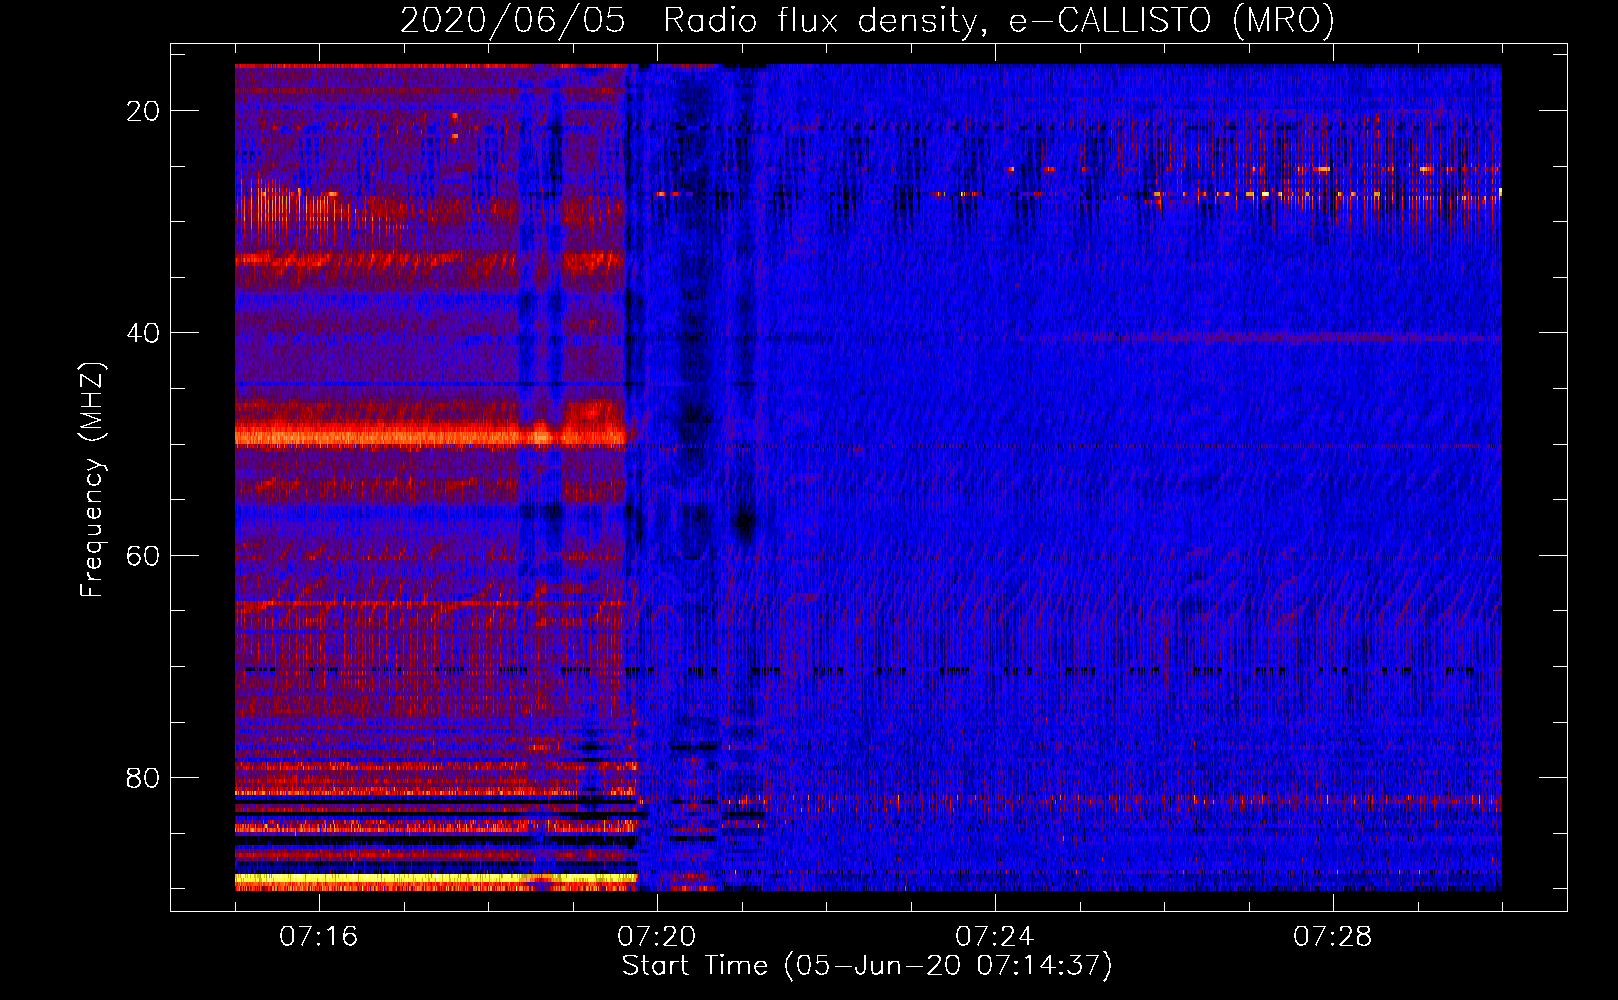1618x1000 pixels.
Task: Click the 07:24 time tick label
Action: click(994, 937)
